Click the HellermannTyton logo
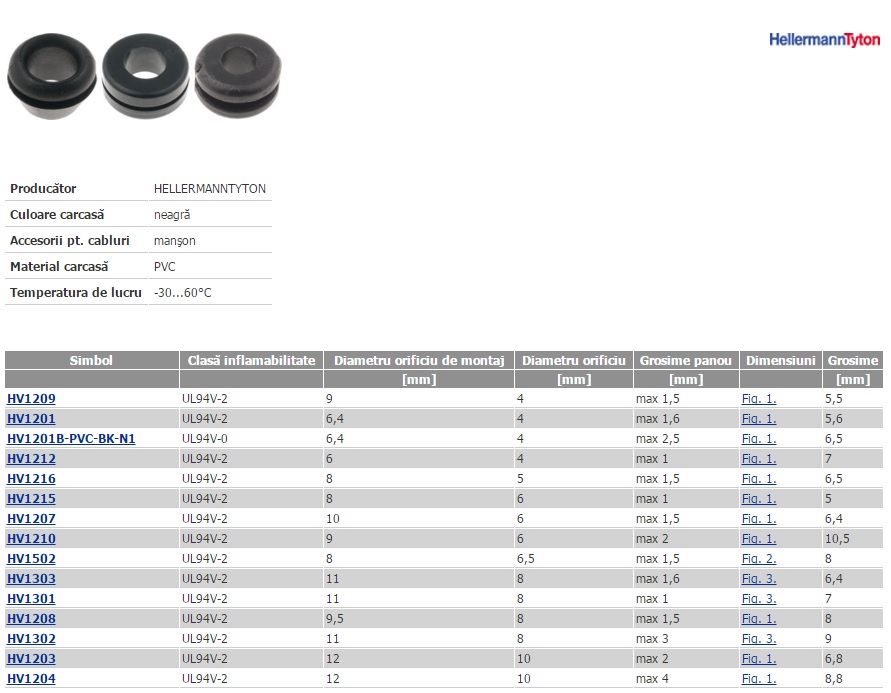 (x=825, y=40)
